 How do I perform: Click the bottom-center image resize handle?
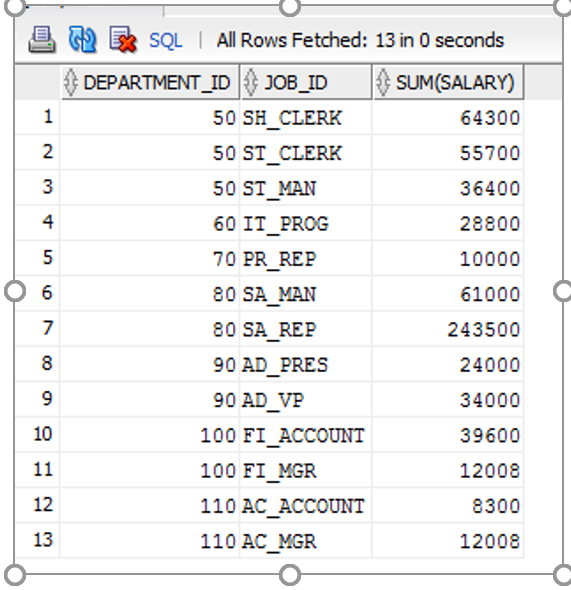[290, 575]
